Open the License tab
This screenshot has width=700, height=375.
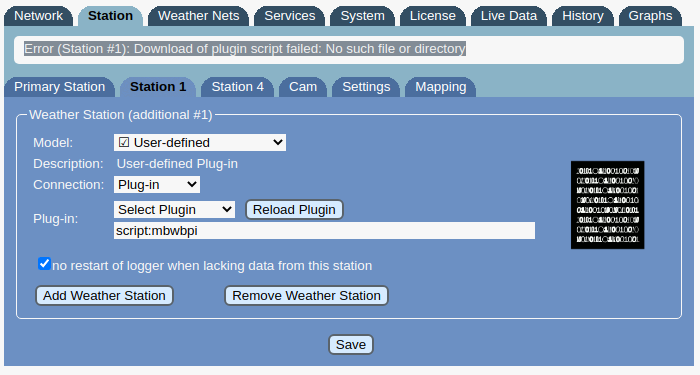click(433, 16)
